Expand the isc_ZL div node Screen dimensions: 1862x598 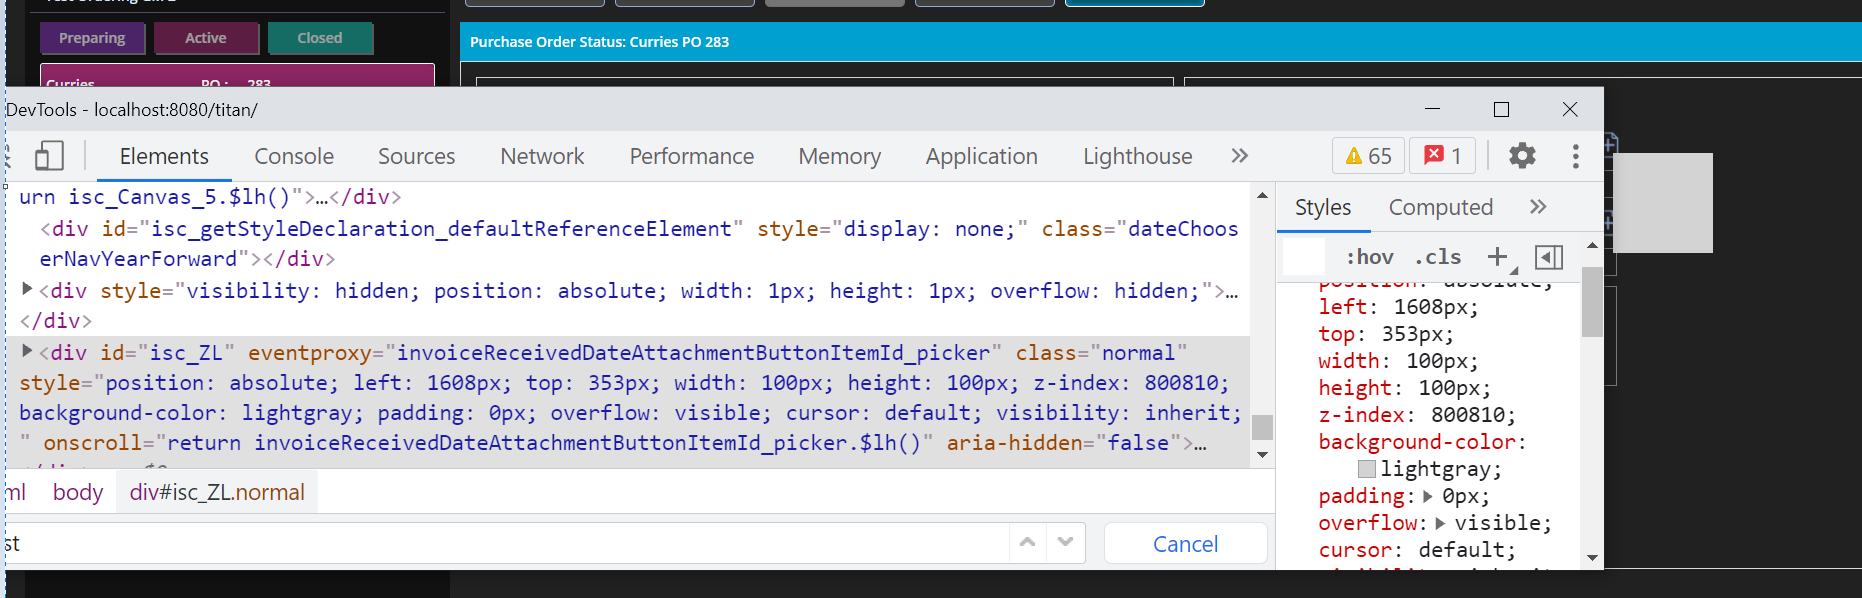[28, 351]
